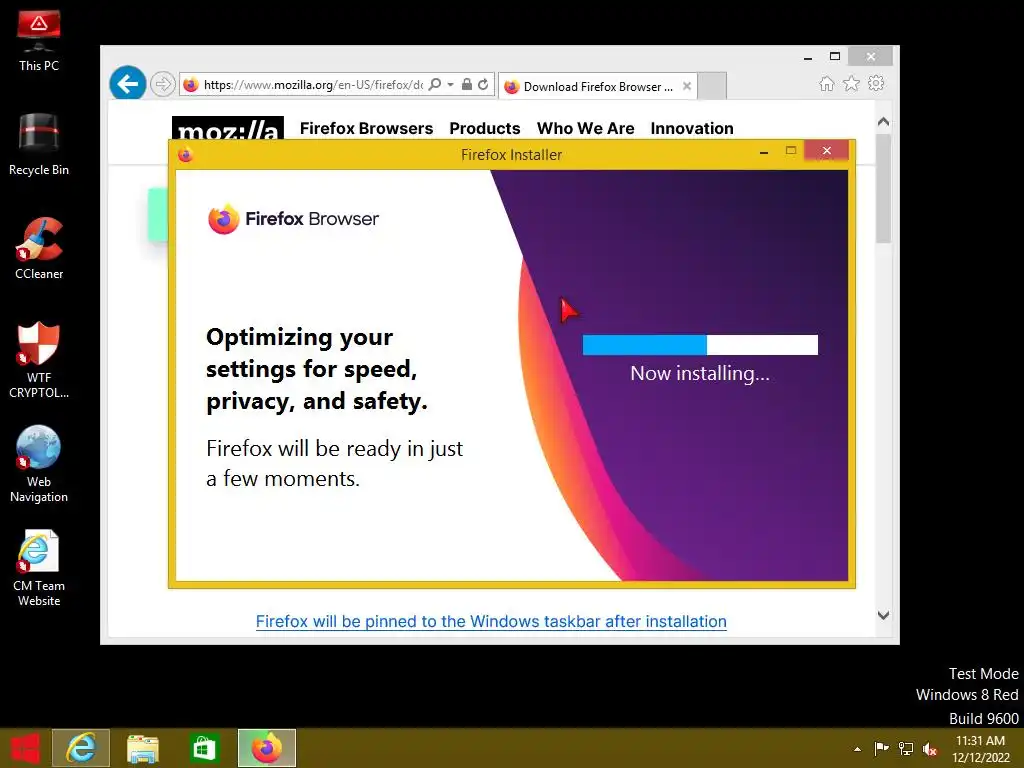
Task: Open a new tab in Internet Explorer
Action: tap(712, 86)
